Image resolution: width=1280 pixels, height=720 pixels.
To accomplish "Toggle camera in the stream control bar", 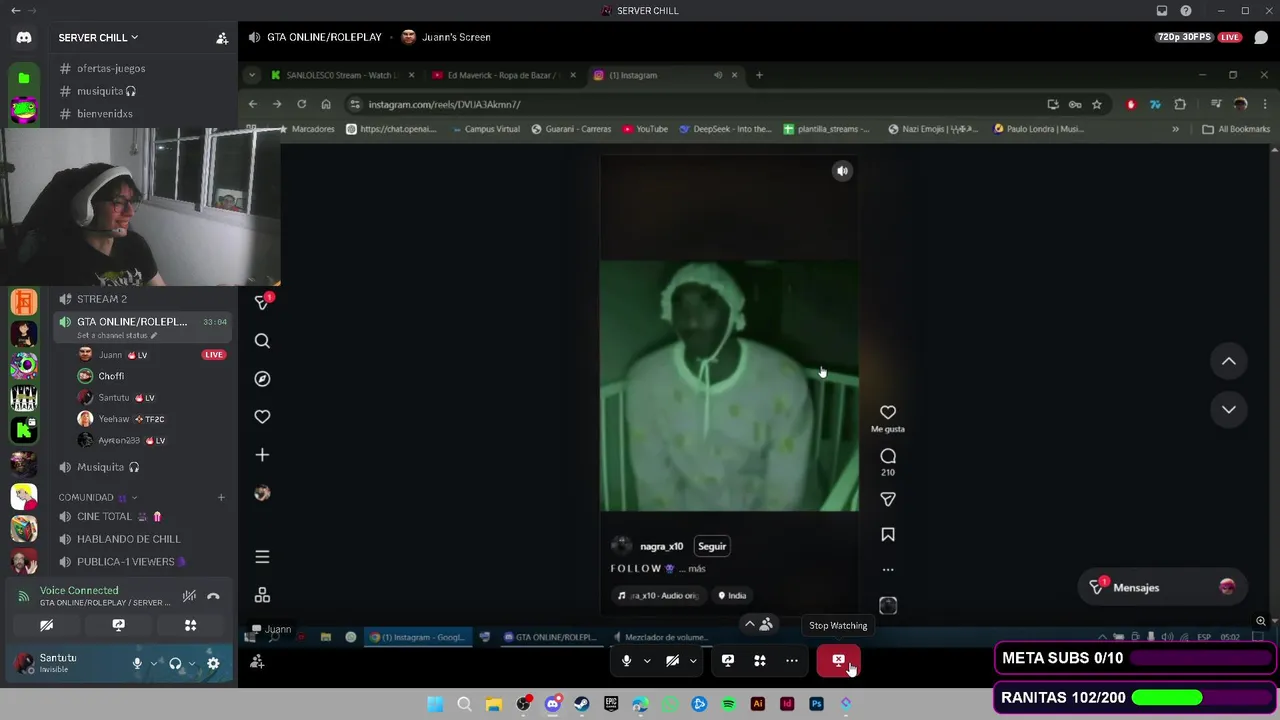I will [672, 660].
